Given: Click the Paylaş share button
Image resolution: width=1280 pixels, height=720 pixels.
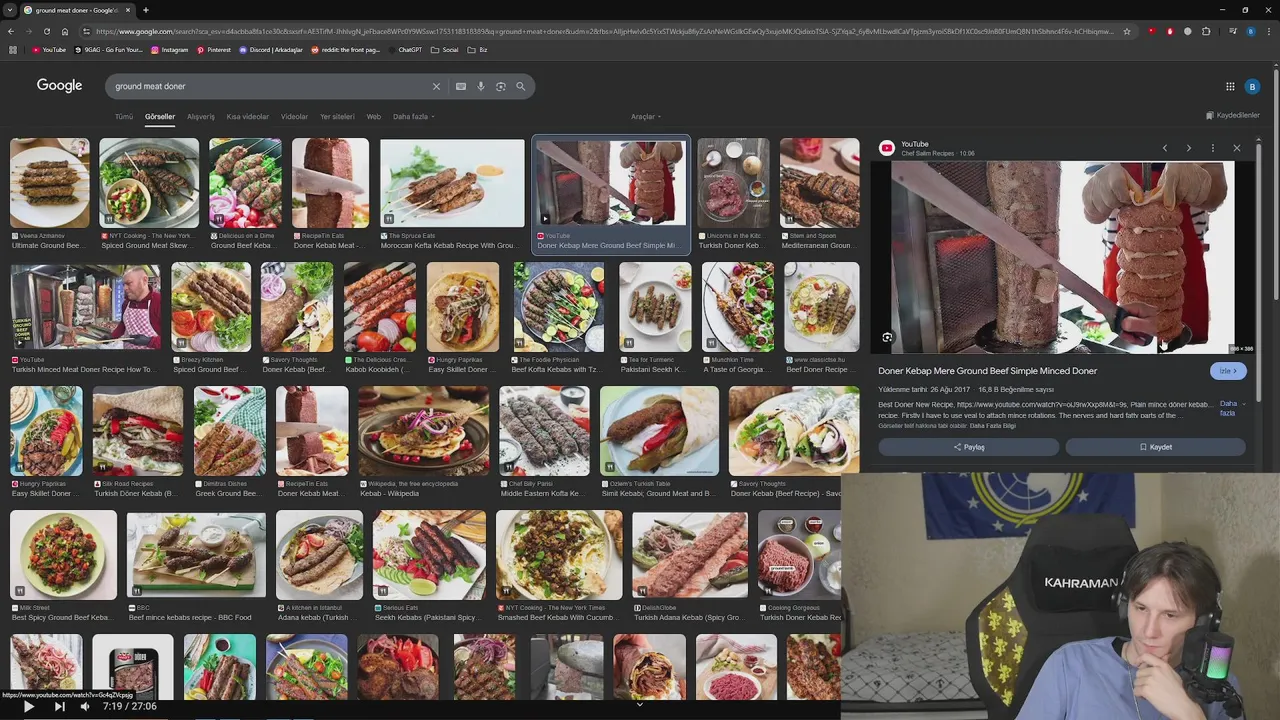Looking at the screenshot, I should click(x=968, y=447).
